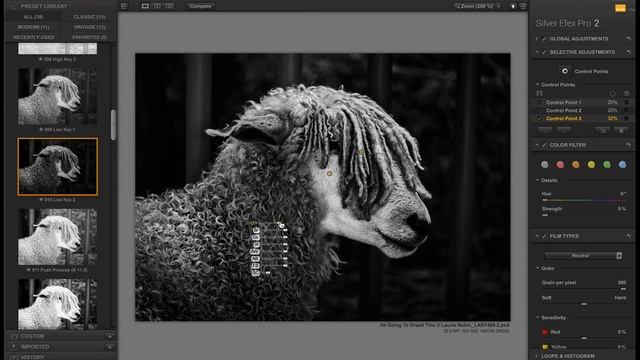Open the Neutral film type dropdown

coord(583,256)
